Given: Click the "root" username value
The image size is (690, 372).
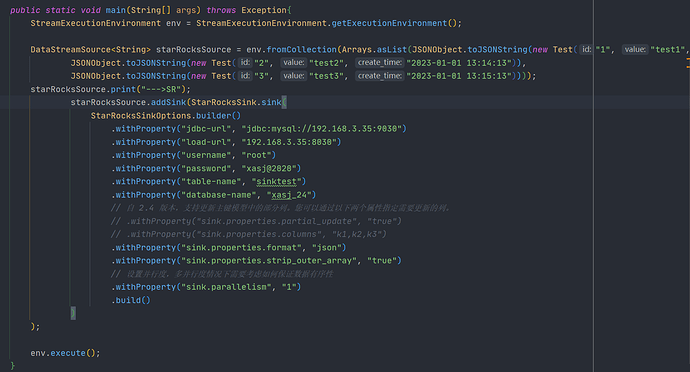Looking at the screenshot, I should click(257, 155).
